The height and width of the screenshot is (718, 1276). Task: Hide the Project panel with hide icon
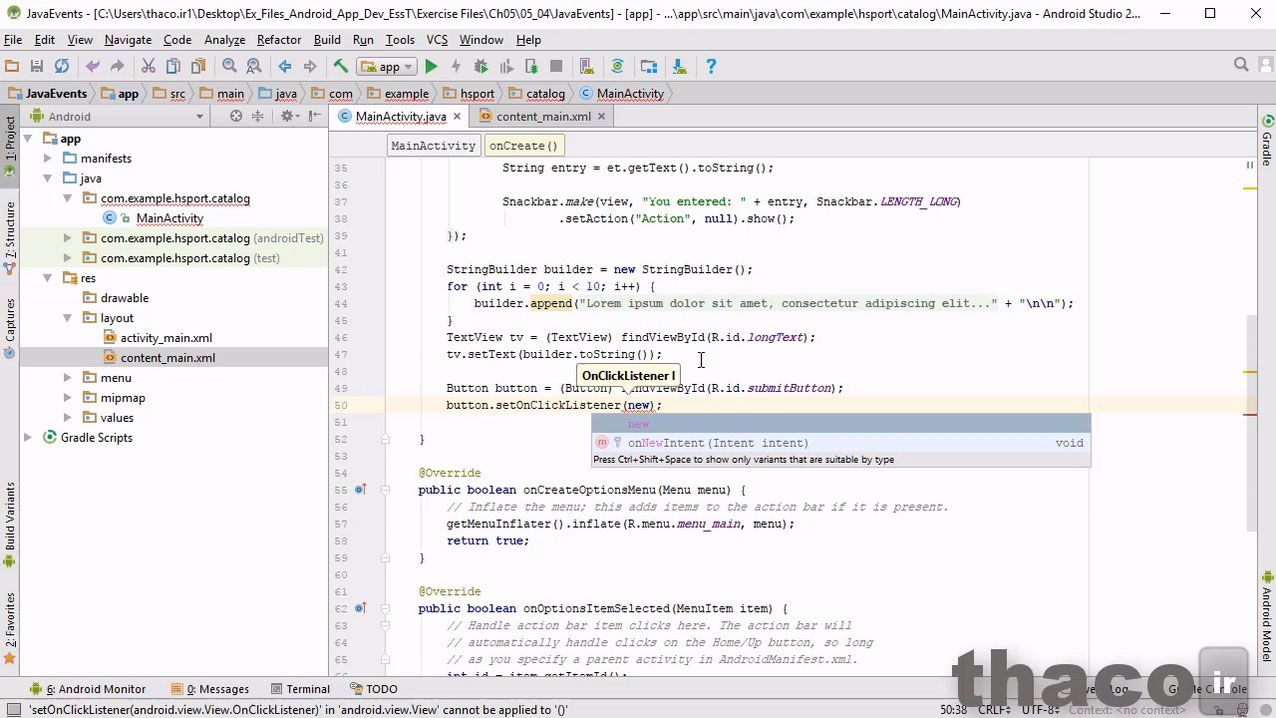315,116
